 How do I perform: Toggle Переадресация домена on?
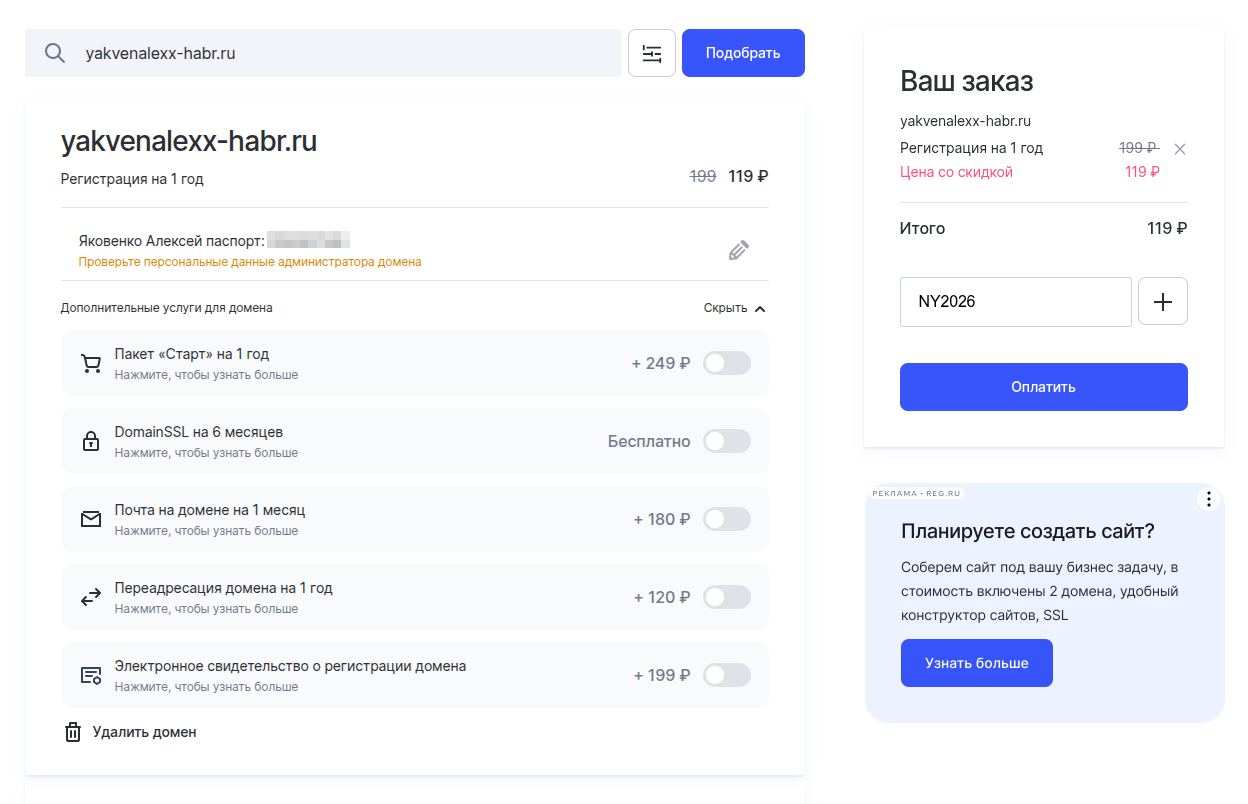click(x=726, y=597)
